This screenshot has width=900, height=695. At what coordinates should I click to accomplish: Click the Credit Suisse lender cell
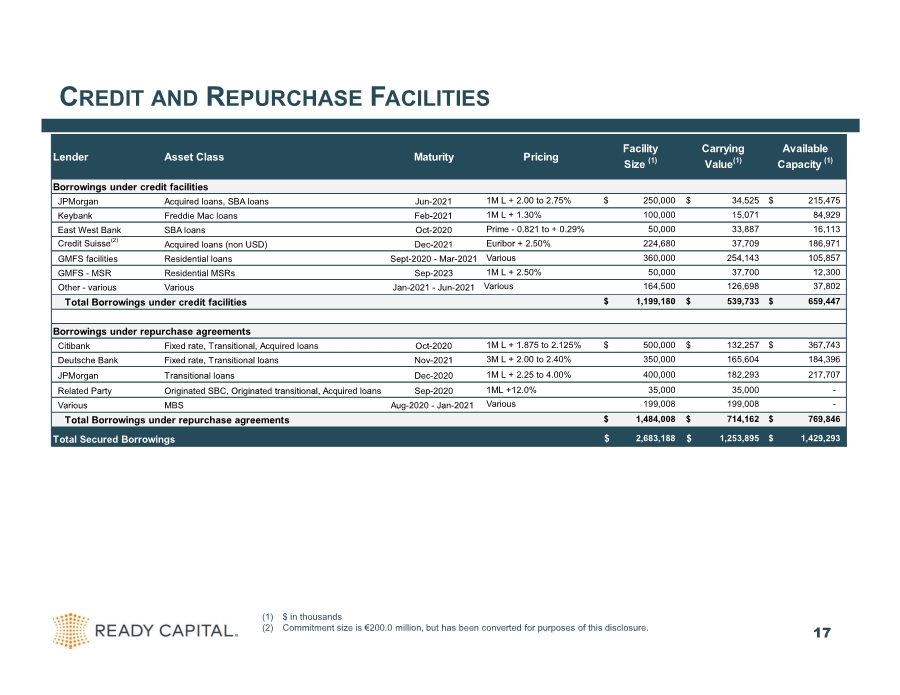88,243
